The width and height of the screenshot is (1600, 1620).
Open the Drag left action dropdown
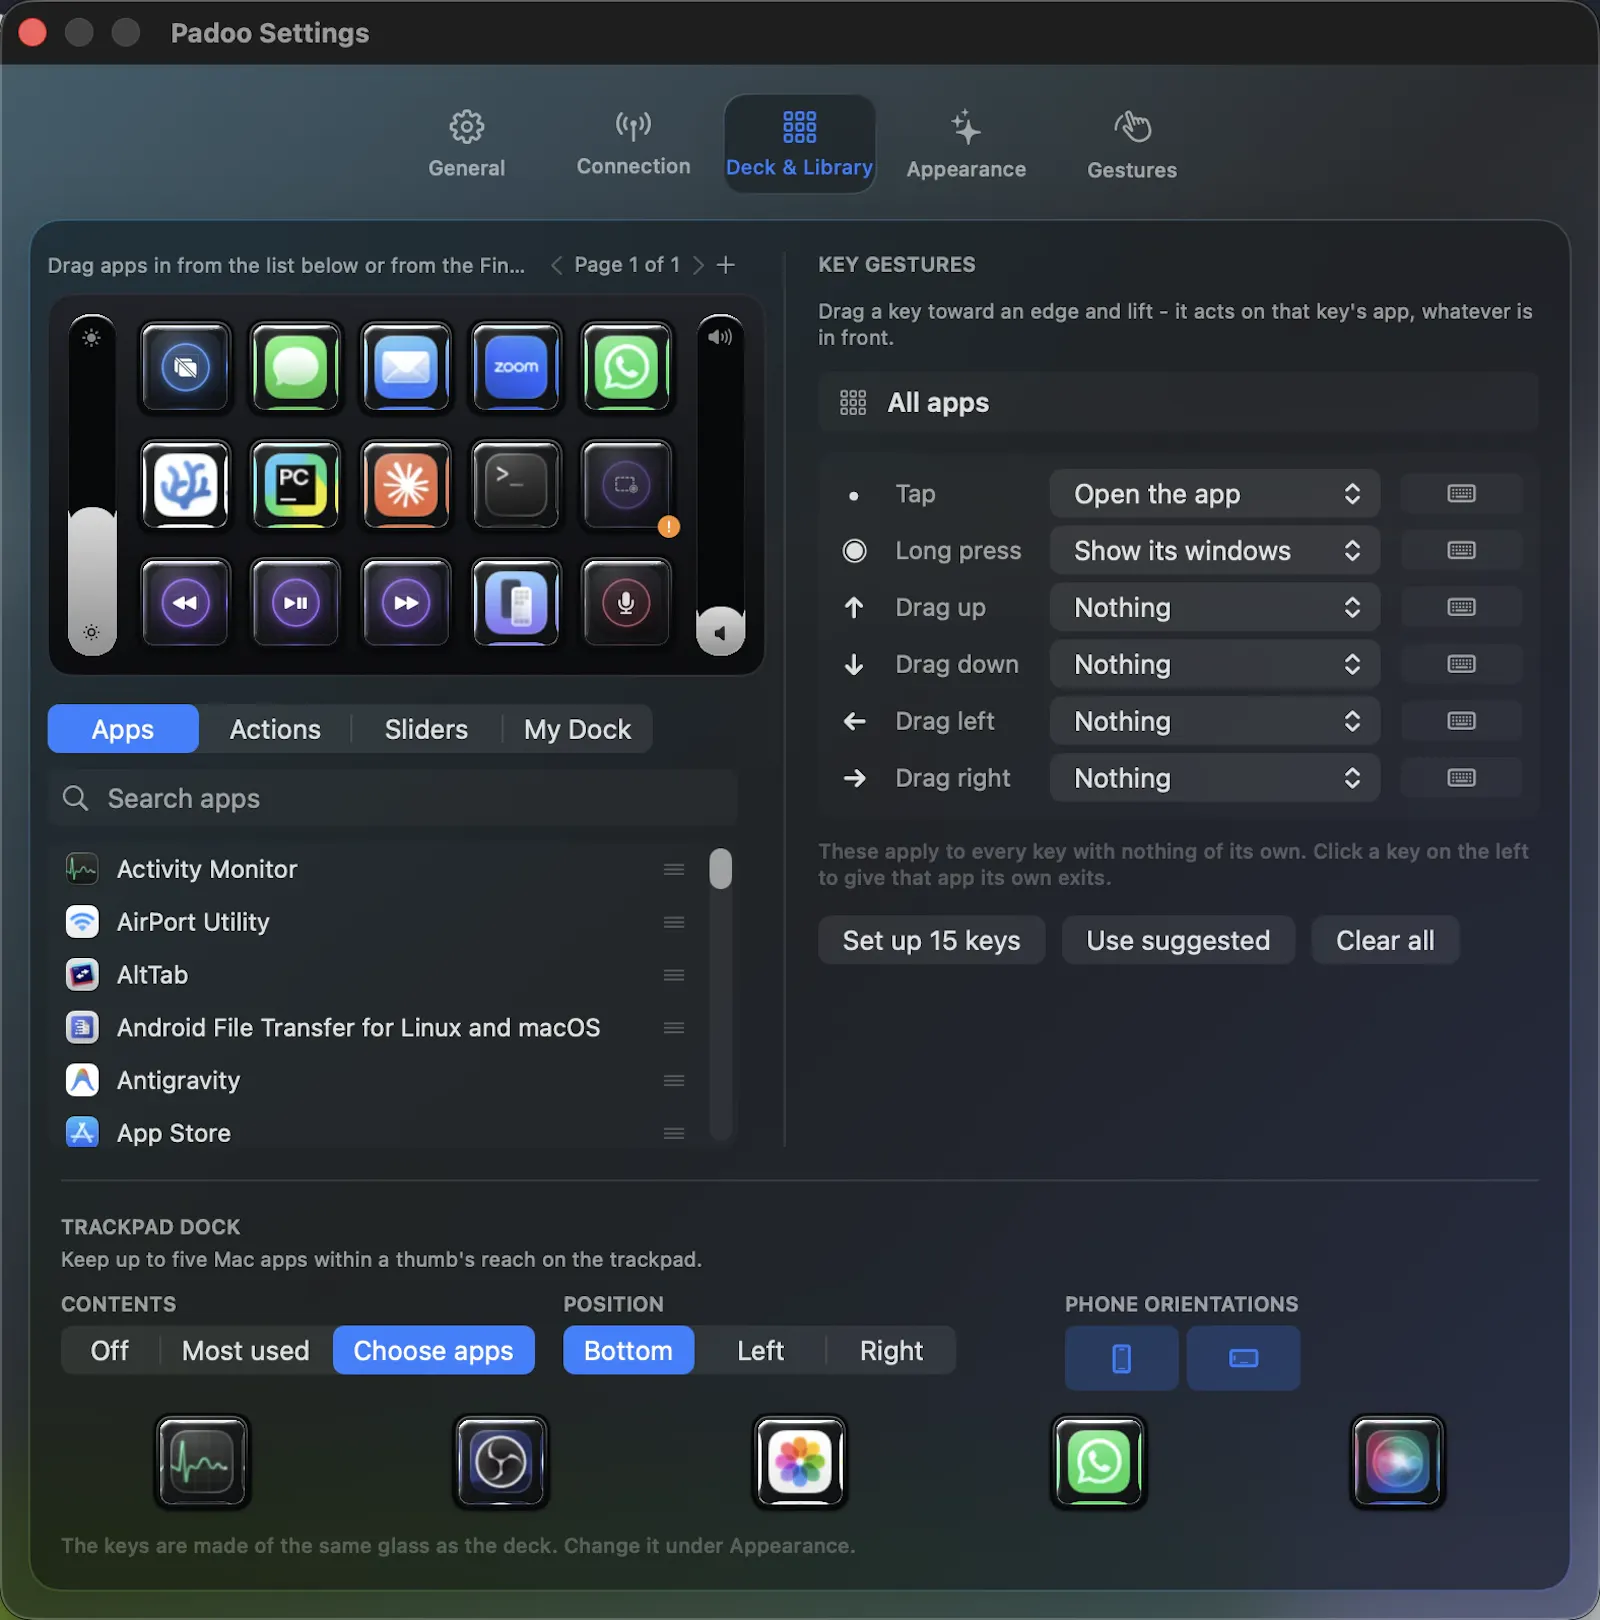coord(1215,722)
